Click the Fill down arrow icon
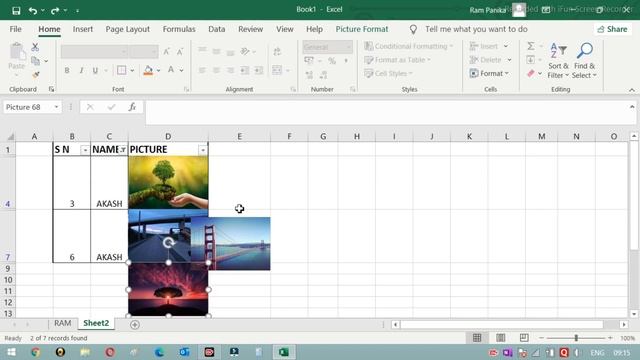This screenshot has width=640, height=360. 531,60
